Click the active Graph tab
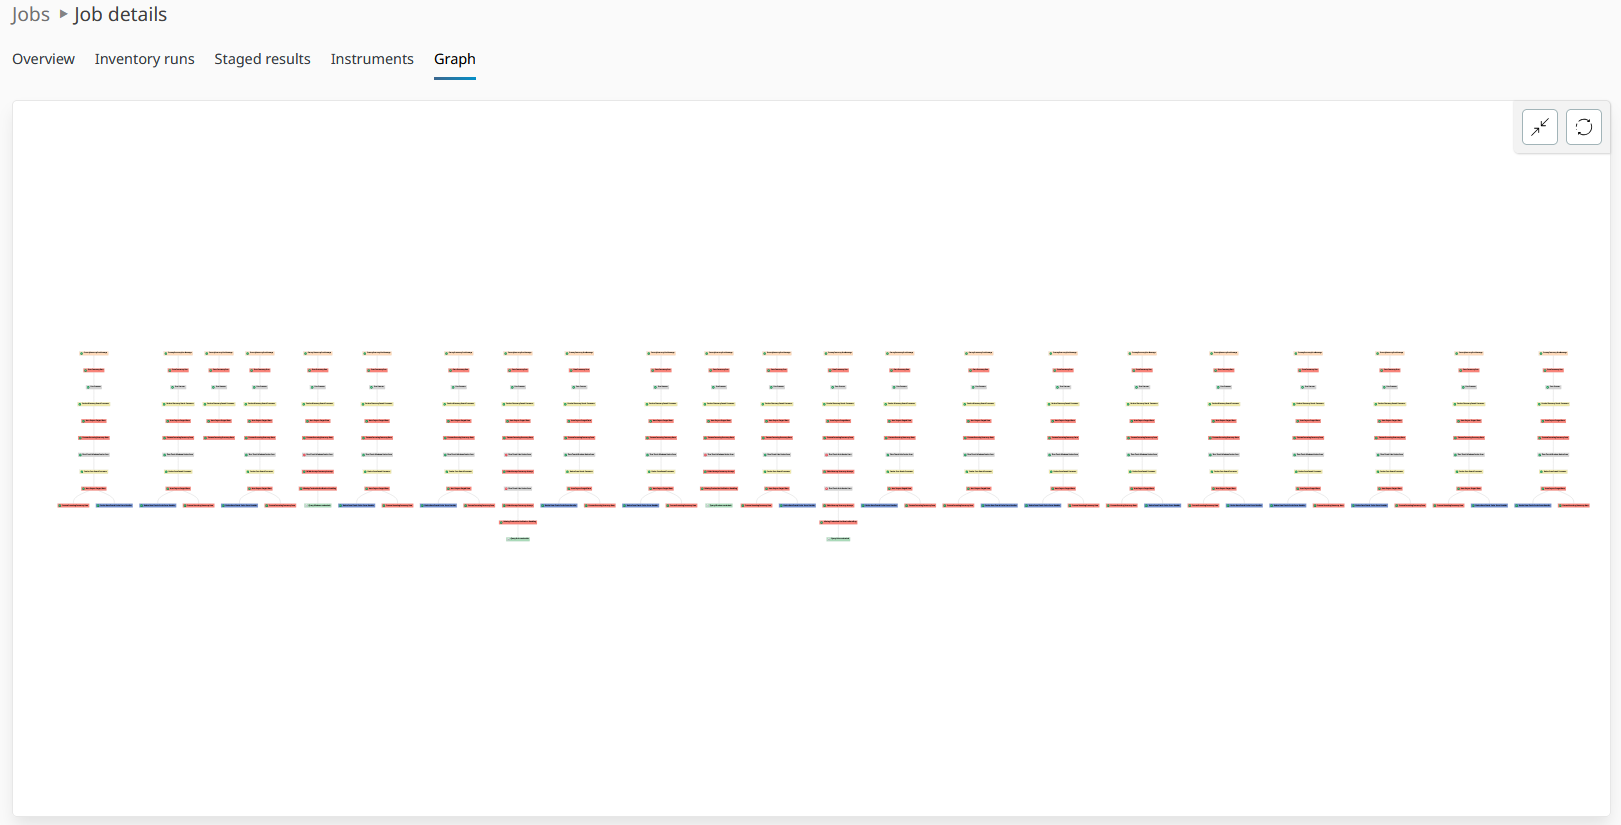The width and height of the screenshot is (1621, 825). 454,59
